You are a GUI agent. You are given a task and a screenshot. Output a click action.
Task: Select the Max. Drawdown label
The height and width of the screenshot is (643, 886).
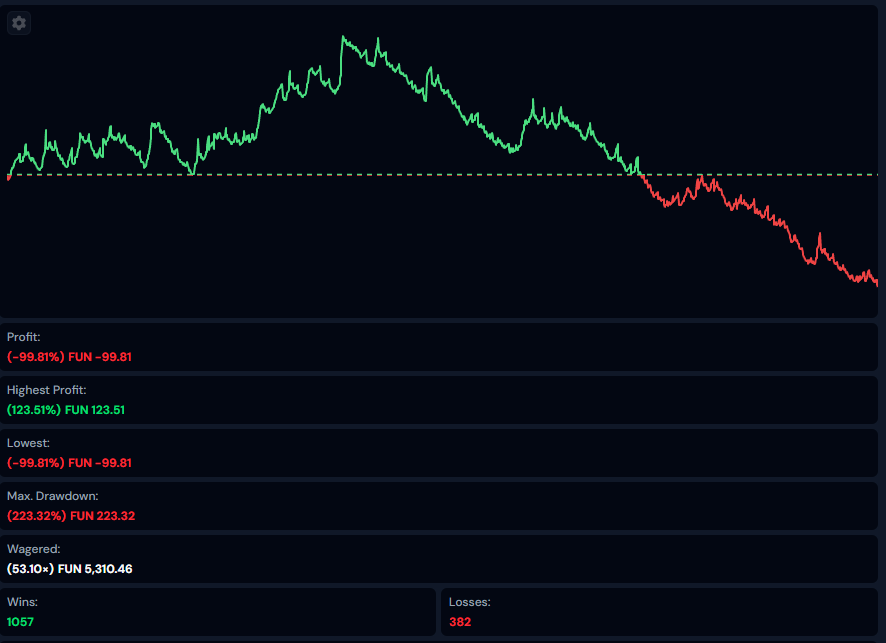coord(53,495)
